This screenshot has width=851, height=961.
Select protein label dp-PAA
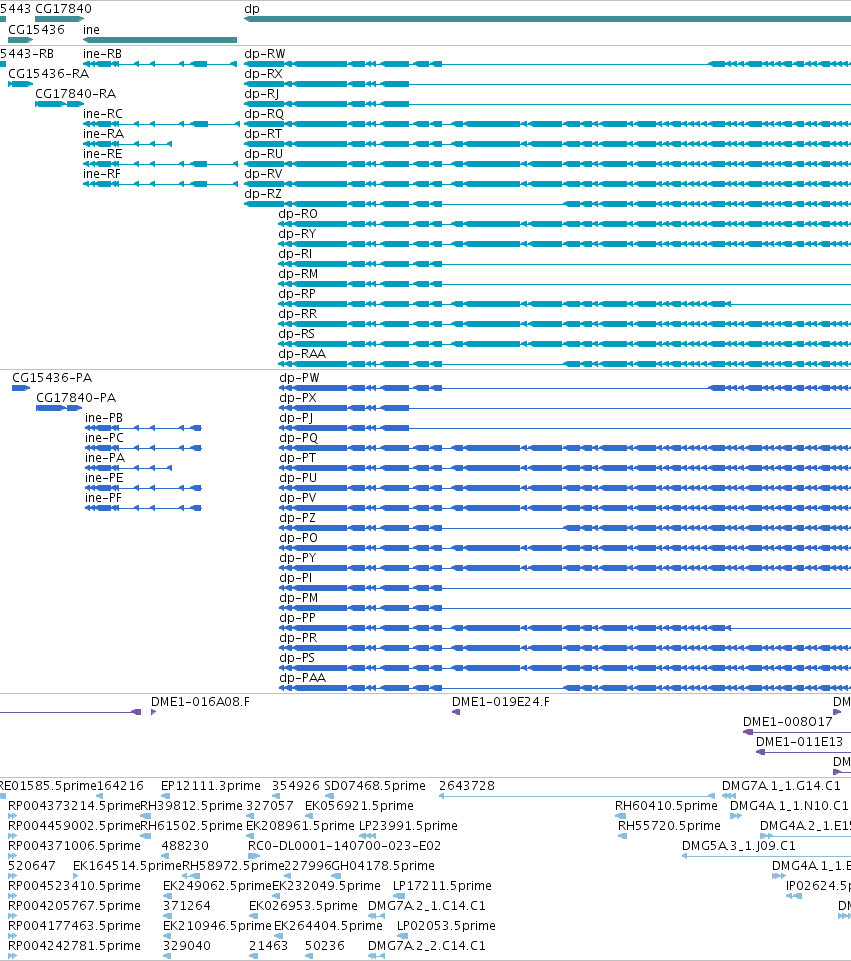pyautogui.click(x=303, y=678)
